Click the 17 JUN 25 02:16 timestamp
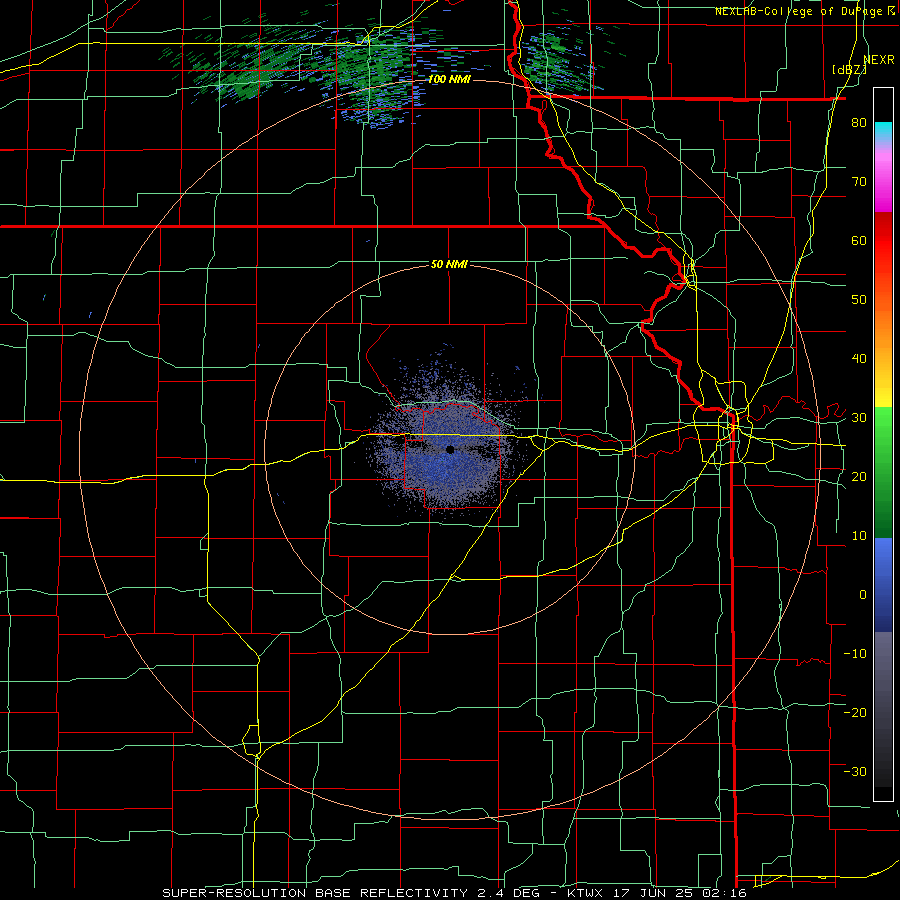Viewport: 900px width, 900px height. tap(681, 893)
